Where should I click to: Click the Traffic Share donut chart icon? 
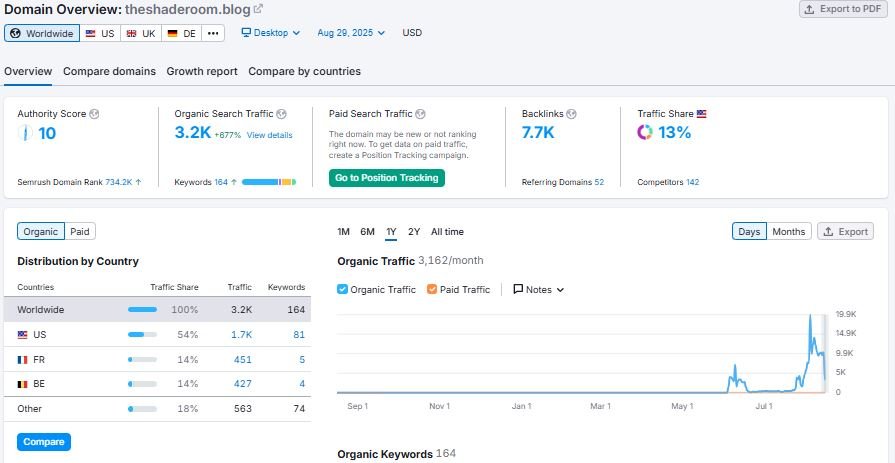pos(645,132)
